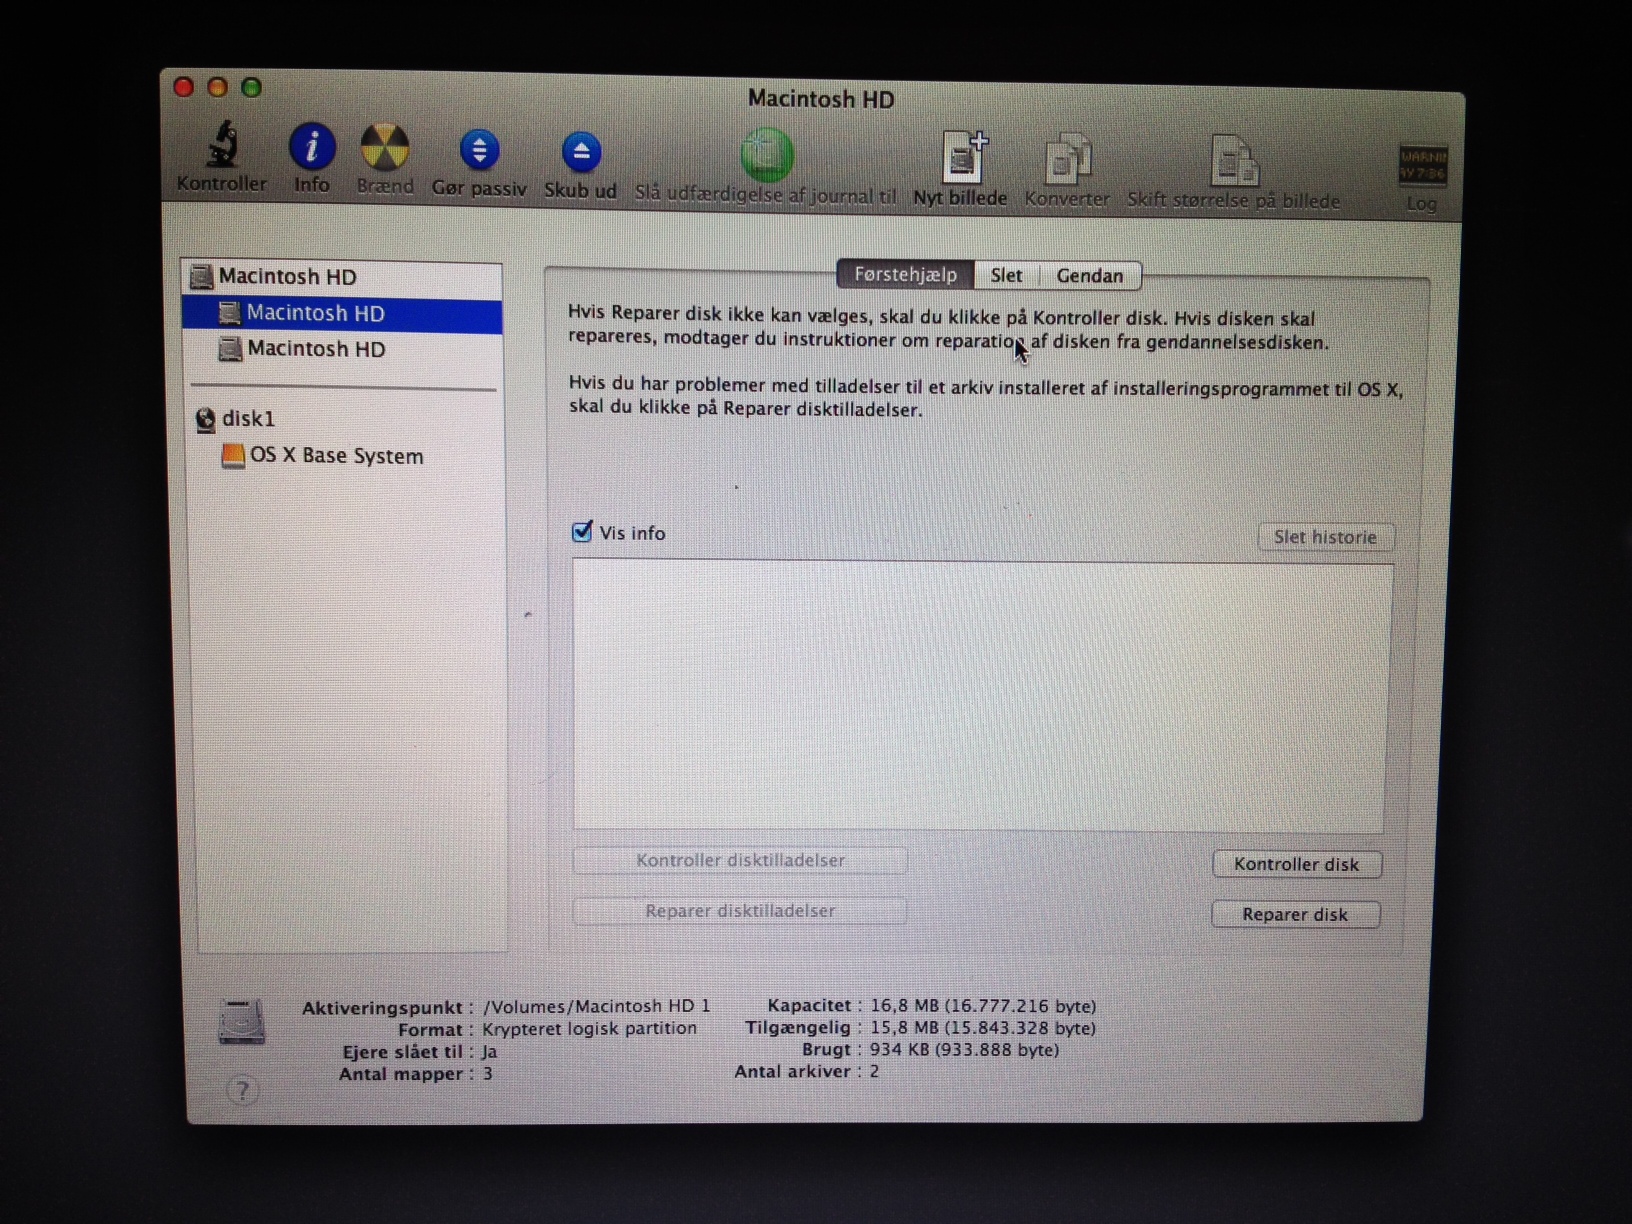This screenshot has height=1224, width=1632.
Task: Click the green zoom window button
Action: pyautogui.click(x=252, y=88)
